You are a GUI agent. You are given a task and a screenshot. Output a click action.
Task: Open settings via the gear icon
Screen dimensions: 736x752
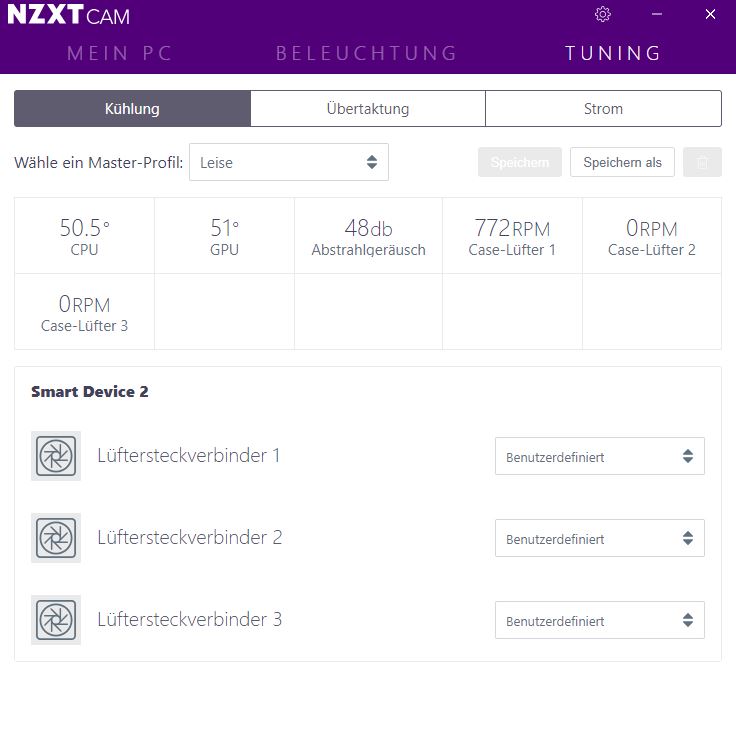[x=603, y=14]
